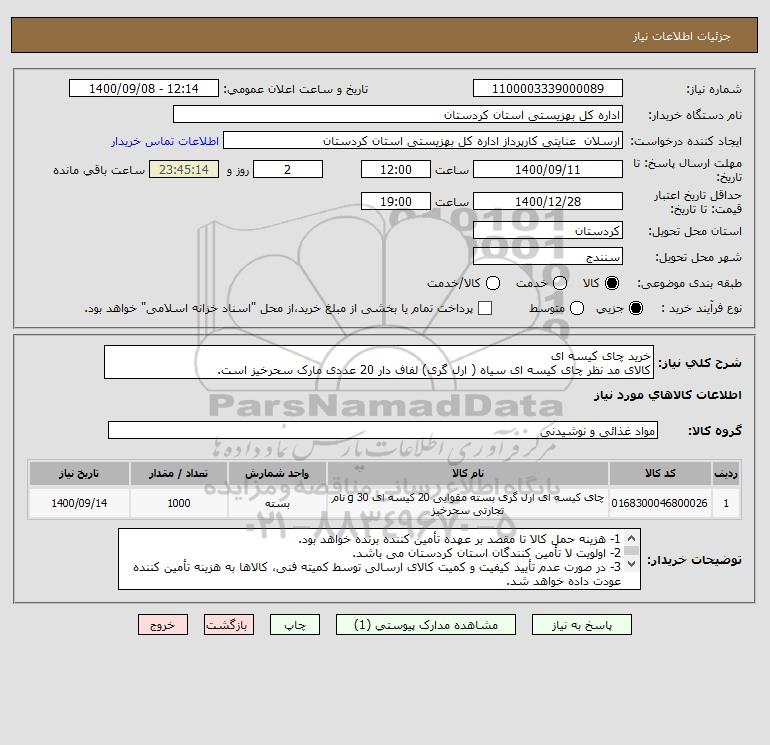The width and height of the screenshot is (770, 745).
Task: Select the خدمت radio button
Action: [560, 283]
